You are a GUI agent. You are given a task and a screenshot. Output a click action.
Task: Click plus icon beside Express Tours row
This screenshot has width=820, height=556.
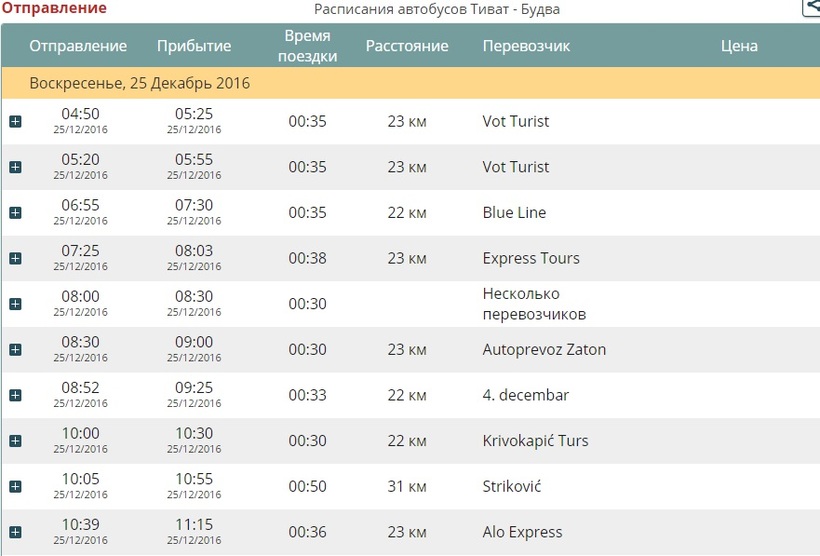(x=15, y=258)
